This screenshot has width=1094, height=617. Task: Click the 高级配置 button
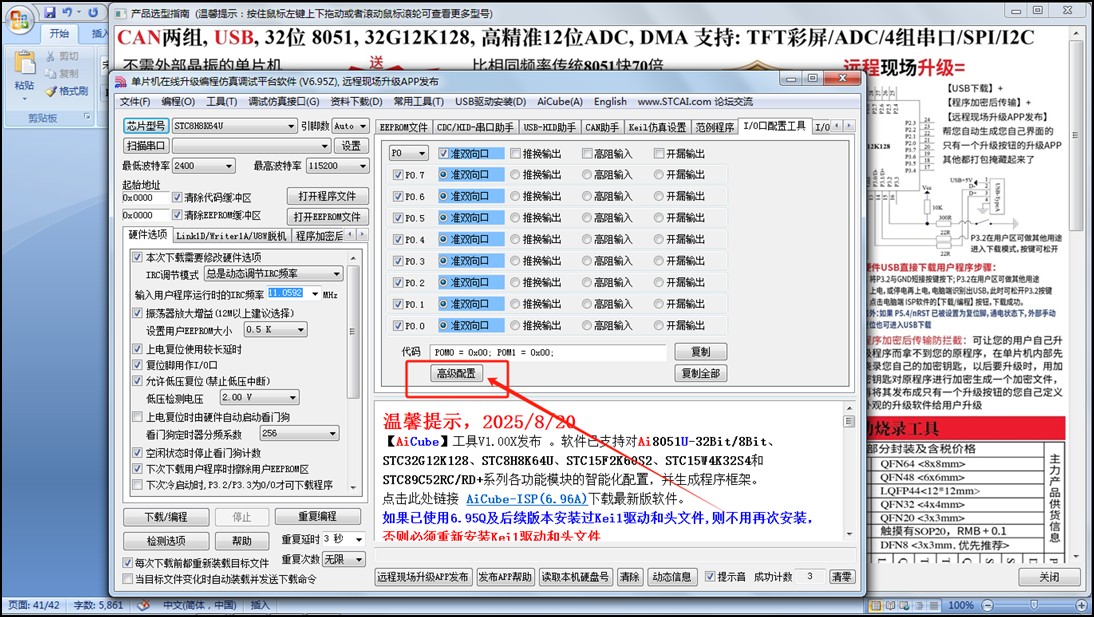(442, 373)
